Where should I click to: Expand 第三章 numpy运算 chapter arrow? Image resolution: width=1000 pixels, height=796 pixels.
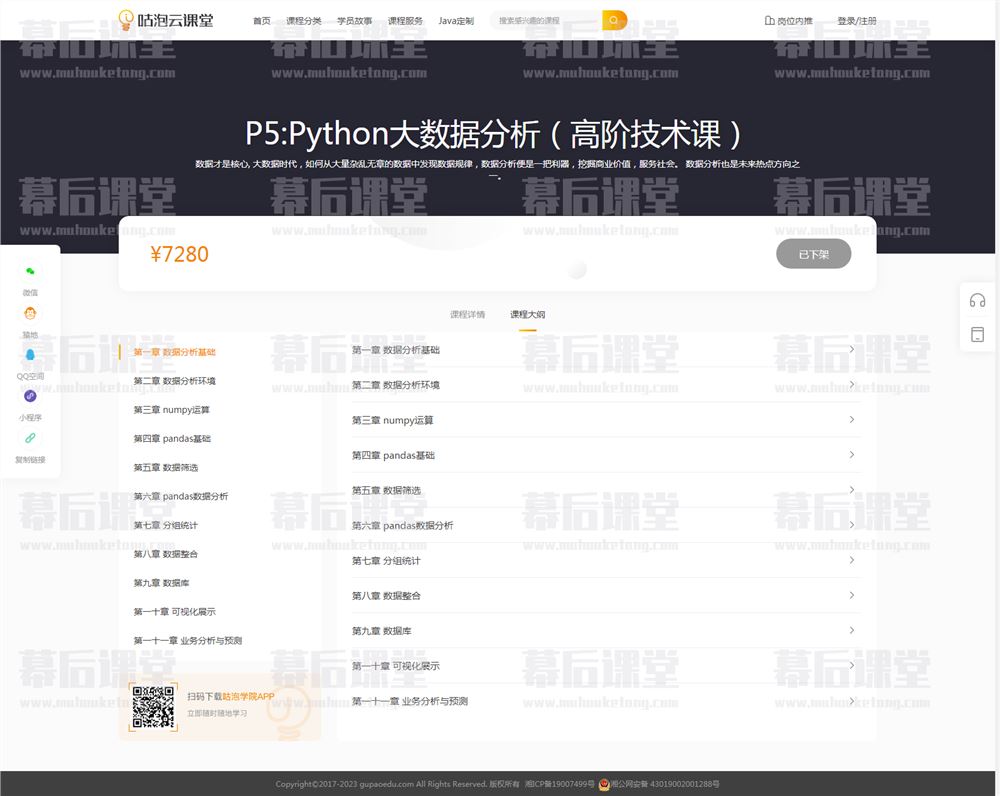(851, 420)
